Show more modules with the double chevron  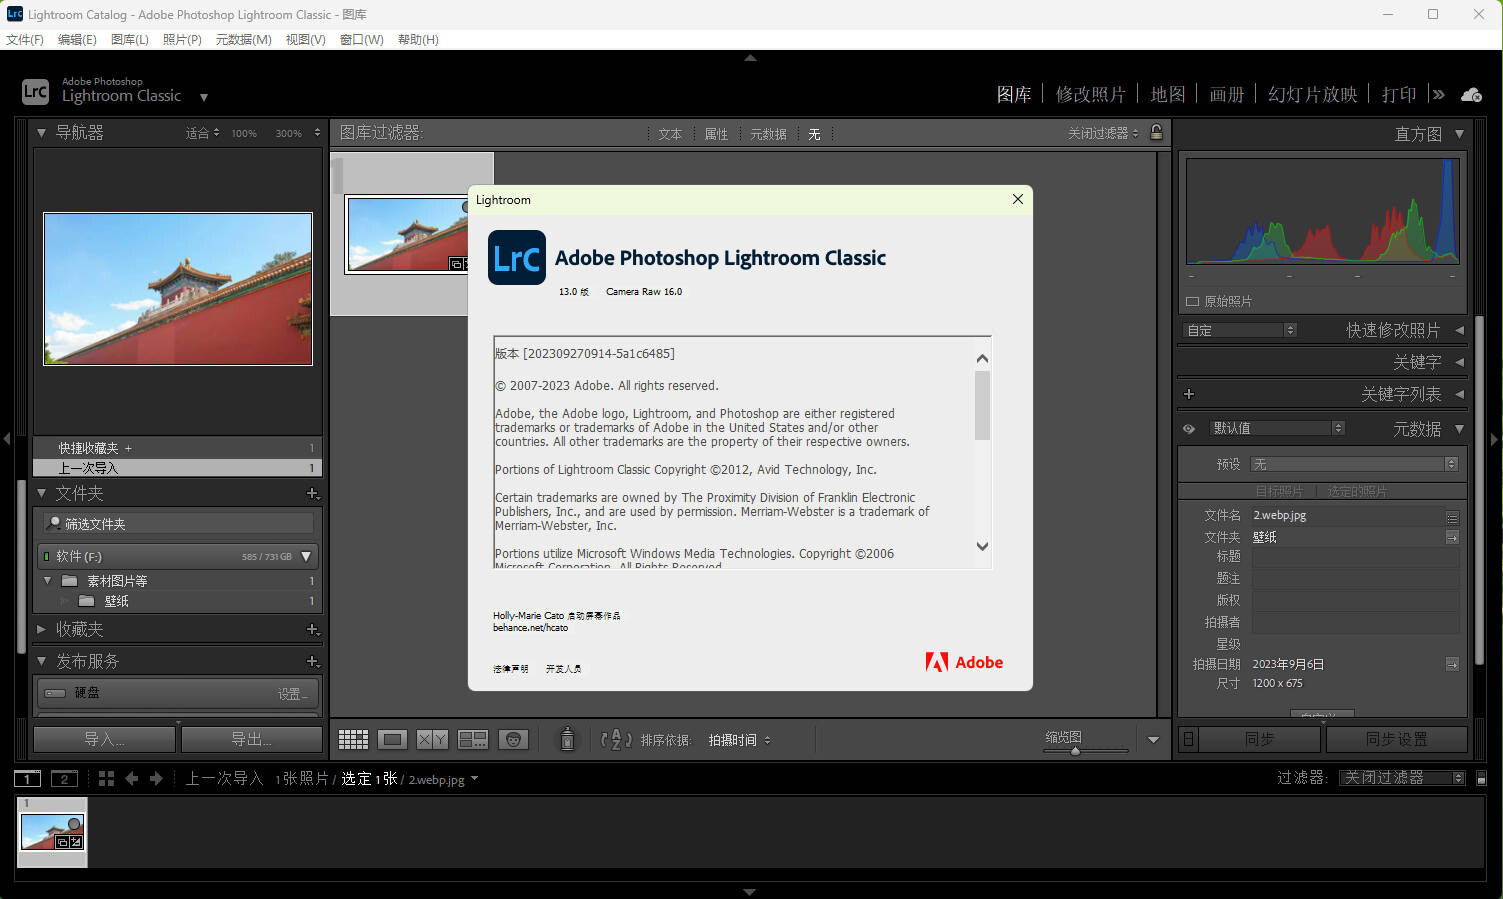pos(1438,94)
